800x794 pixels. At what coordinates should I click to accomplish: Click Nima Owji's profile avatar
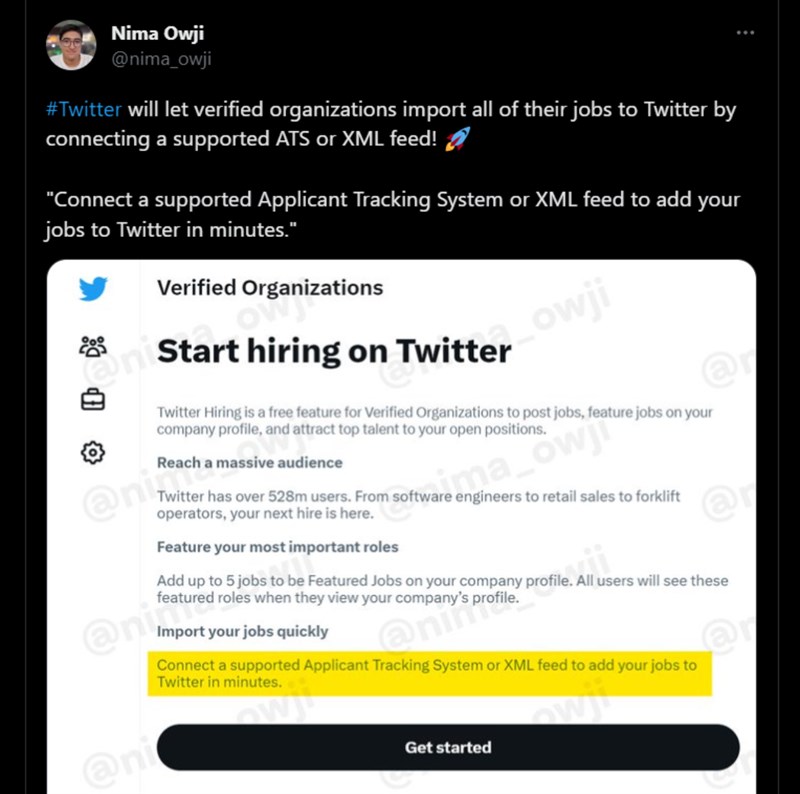(x=71, y=45)
